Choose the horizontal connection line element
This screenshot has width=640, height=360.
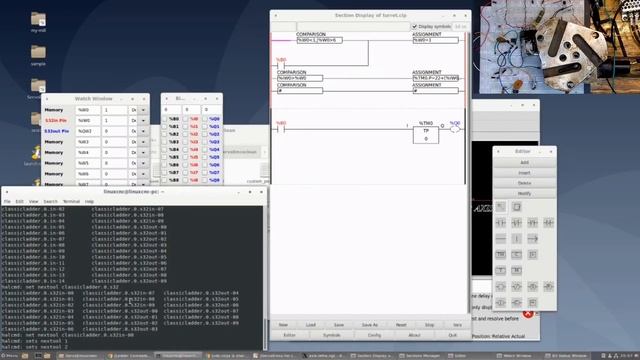500,238
